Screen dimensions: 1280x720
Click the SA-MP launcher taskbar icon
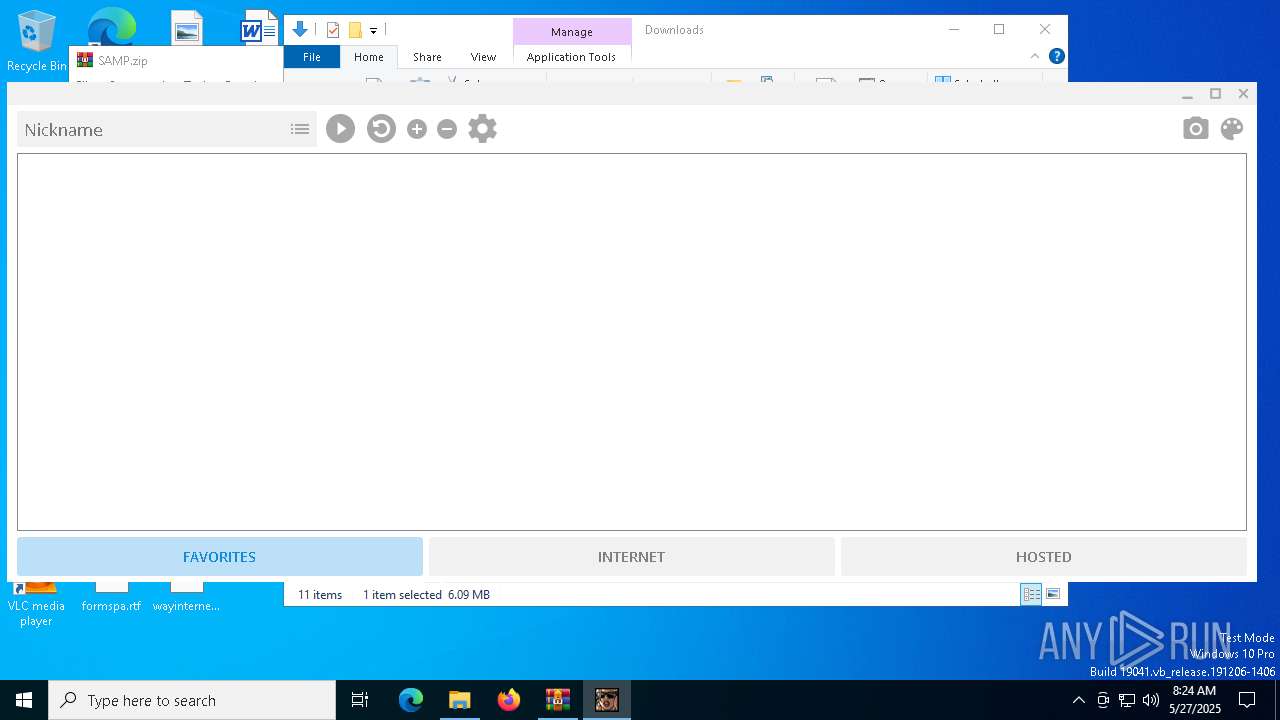(x=606, y=700)
